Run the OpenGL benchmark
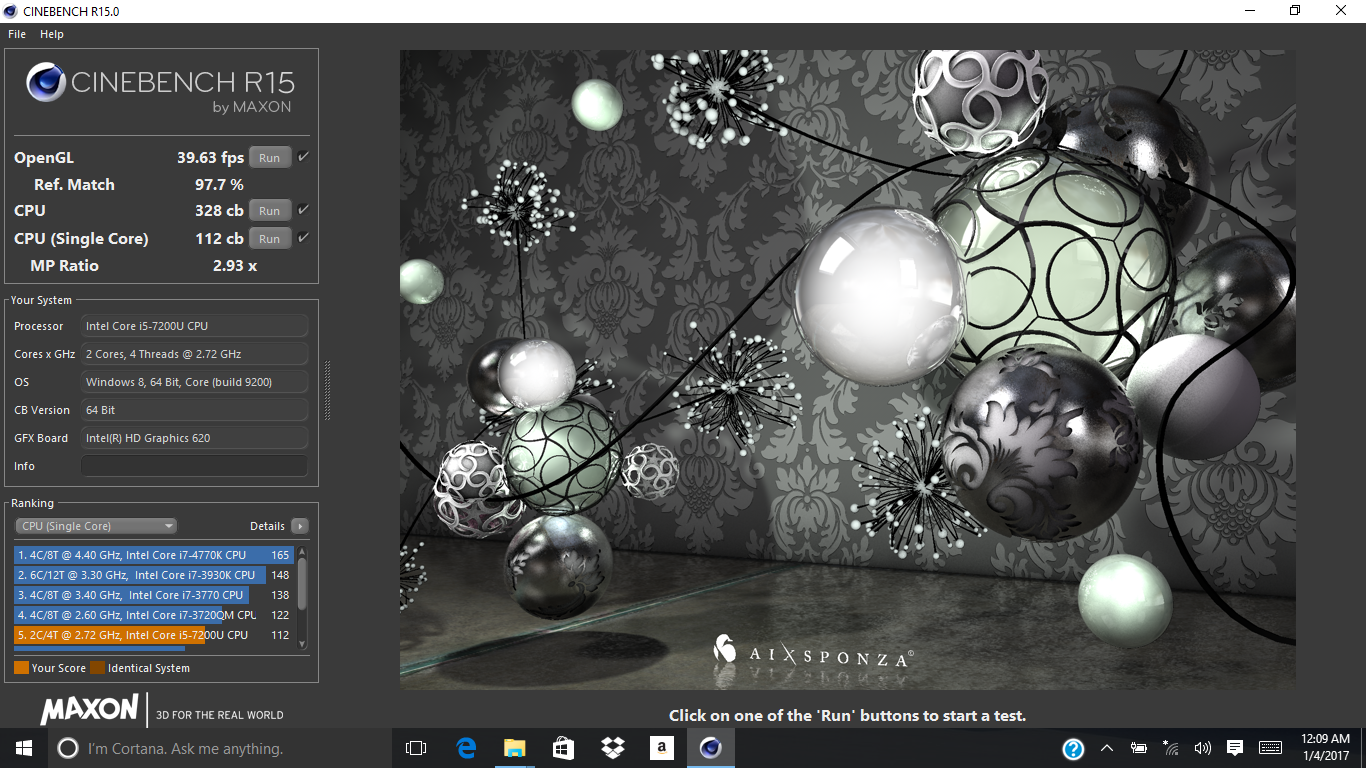Viewport: 1366px width, 768px height. coord(270,158)
